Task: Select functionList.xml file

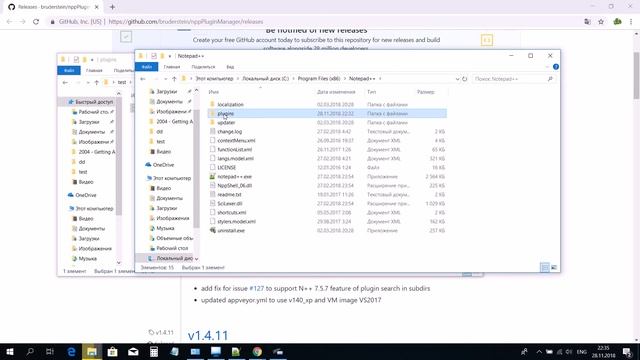Action: [234, 149]
